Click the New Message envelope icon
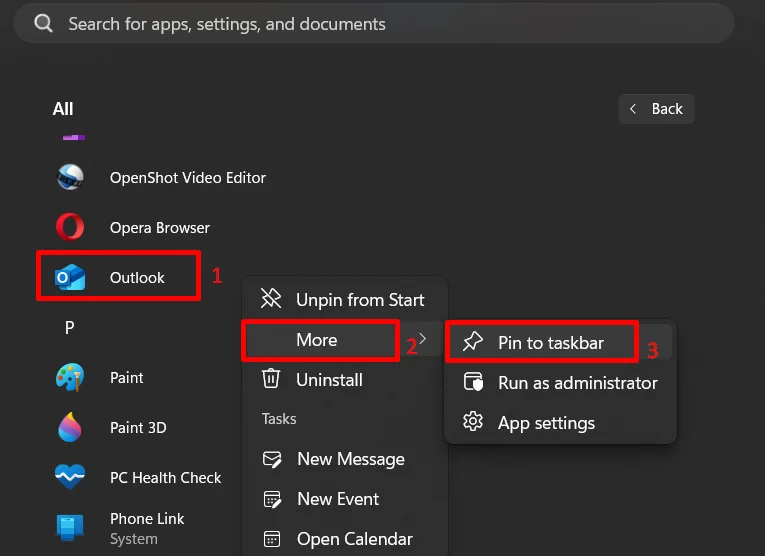The height and width of the screenshot is (556, 765). click(x=272, y=459)
